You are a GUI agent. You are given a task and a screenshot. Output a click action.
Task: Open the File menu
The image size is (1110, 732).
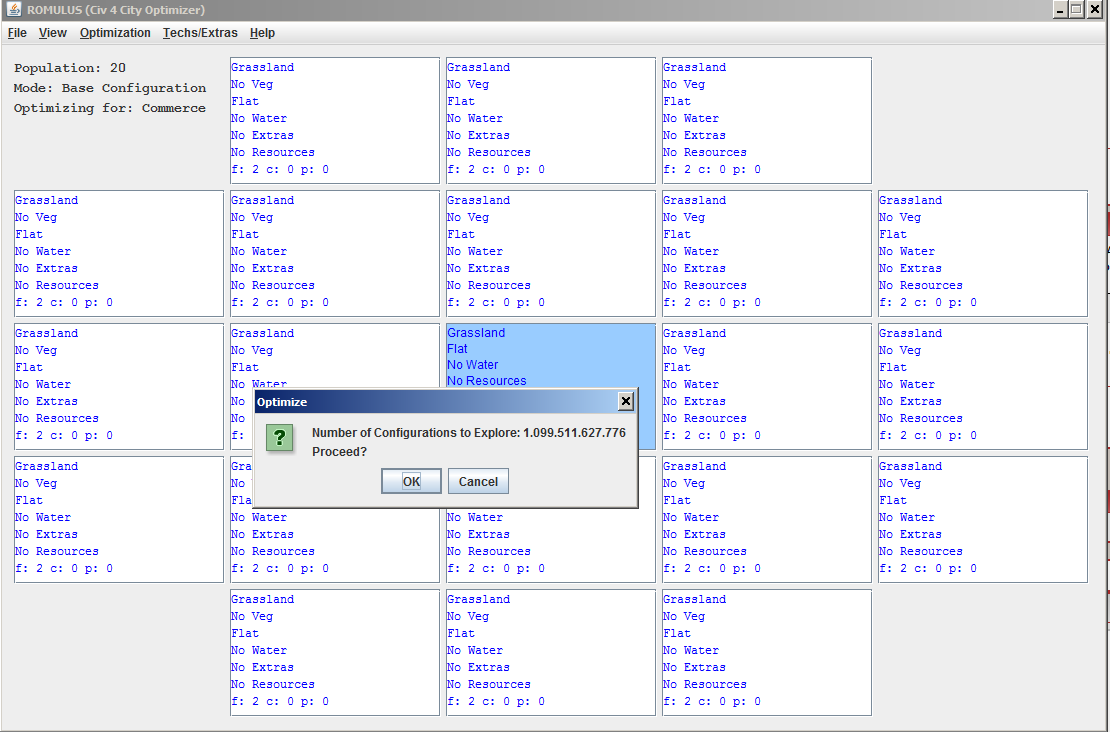(17, 33)
